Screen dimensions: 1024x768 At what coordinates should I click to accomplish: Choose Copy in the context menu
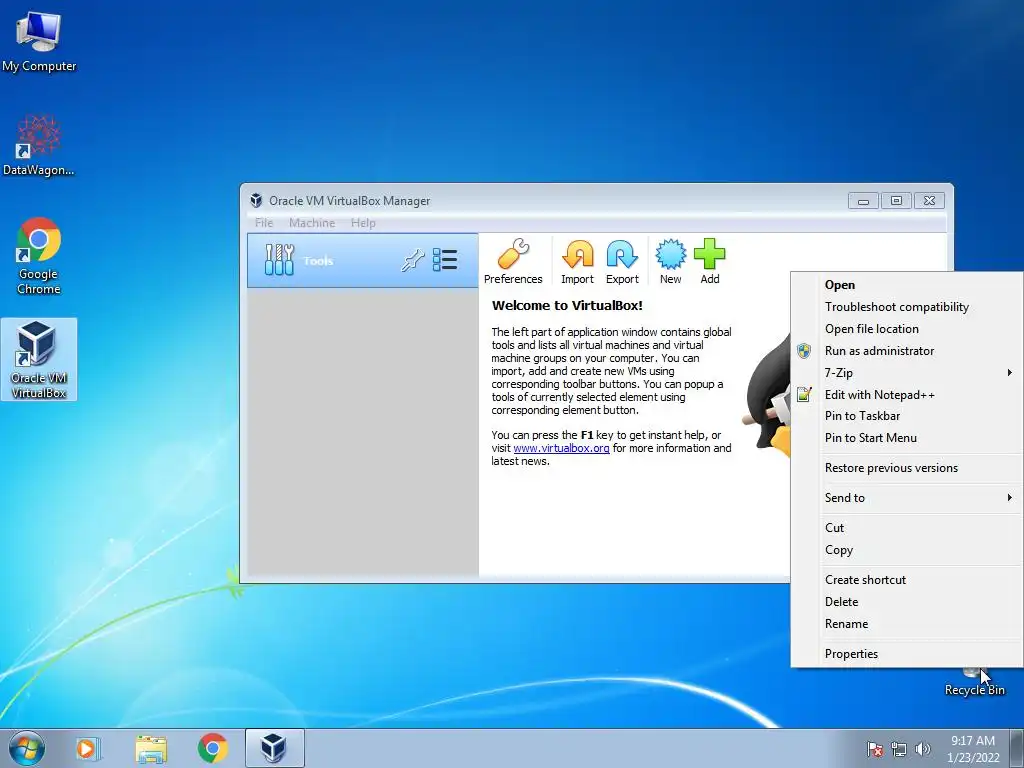tap(907, 550)
